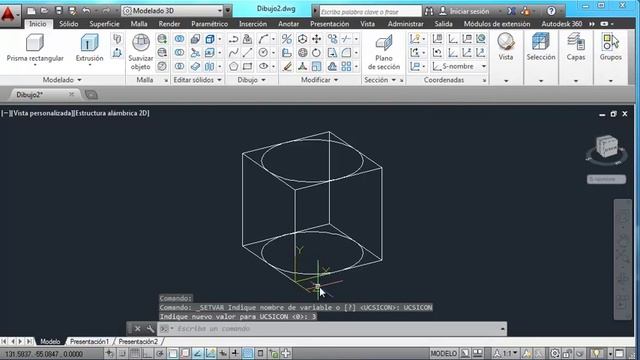Screen dimensions: 640x360
Task: Toggle the light bulb isolate objects button
Action: [596, 353]
